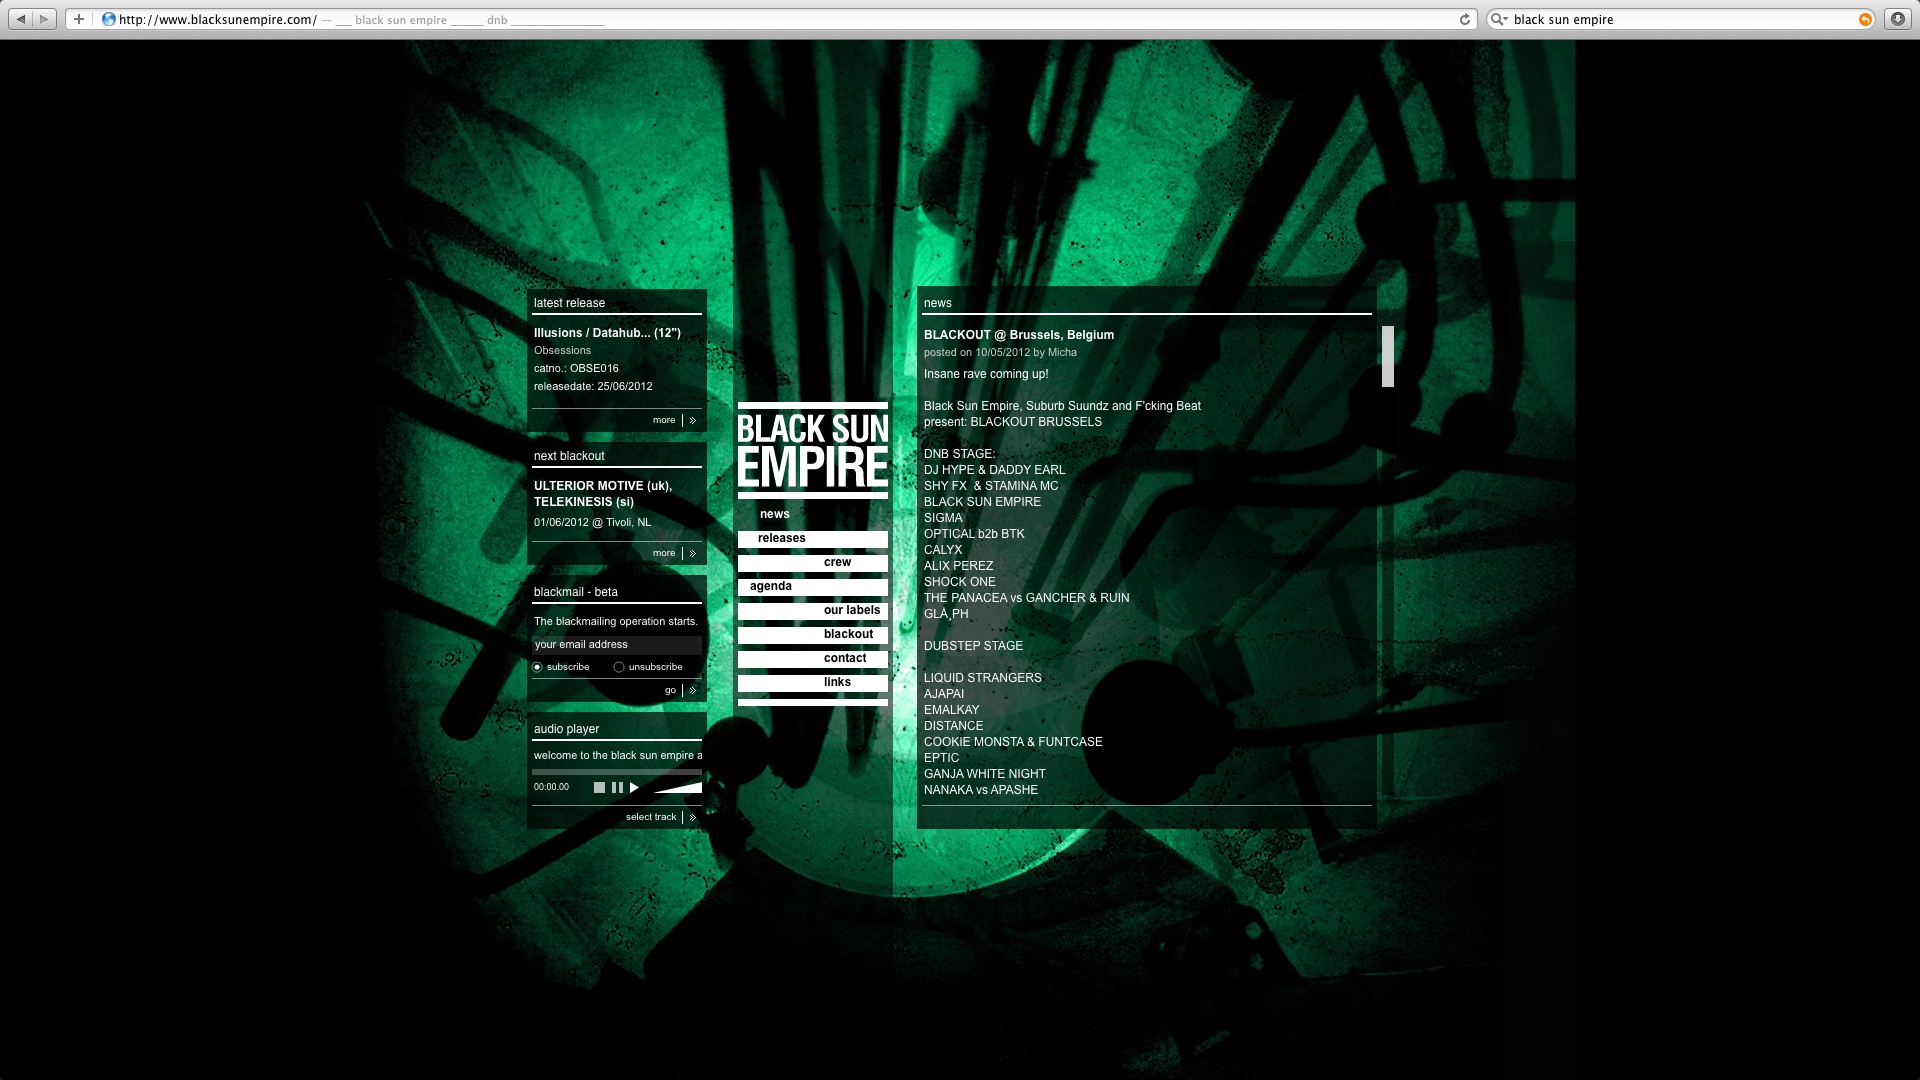
Task: Adjust the audio player volume wedge
Action: (677, 788)
